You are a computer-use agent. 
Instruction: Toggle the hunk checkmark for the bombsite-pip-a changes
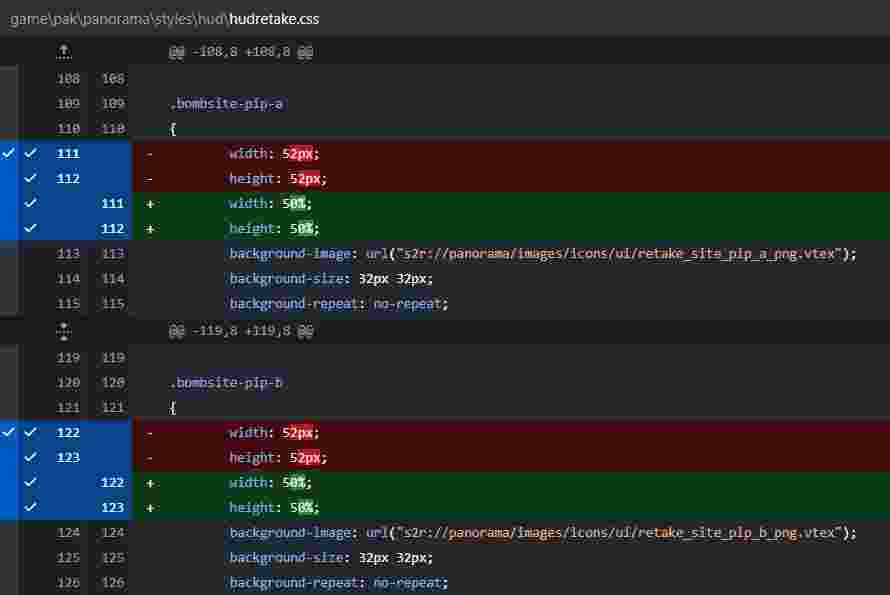[x=8, y=153]
